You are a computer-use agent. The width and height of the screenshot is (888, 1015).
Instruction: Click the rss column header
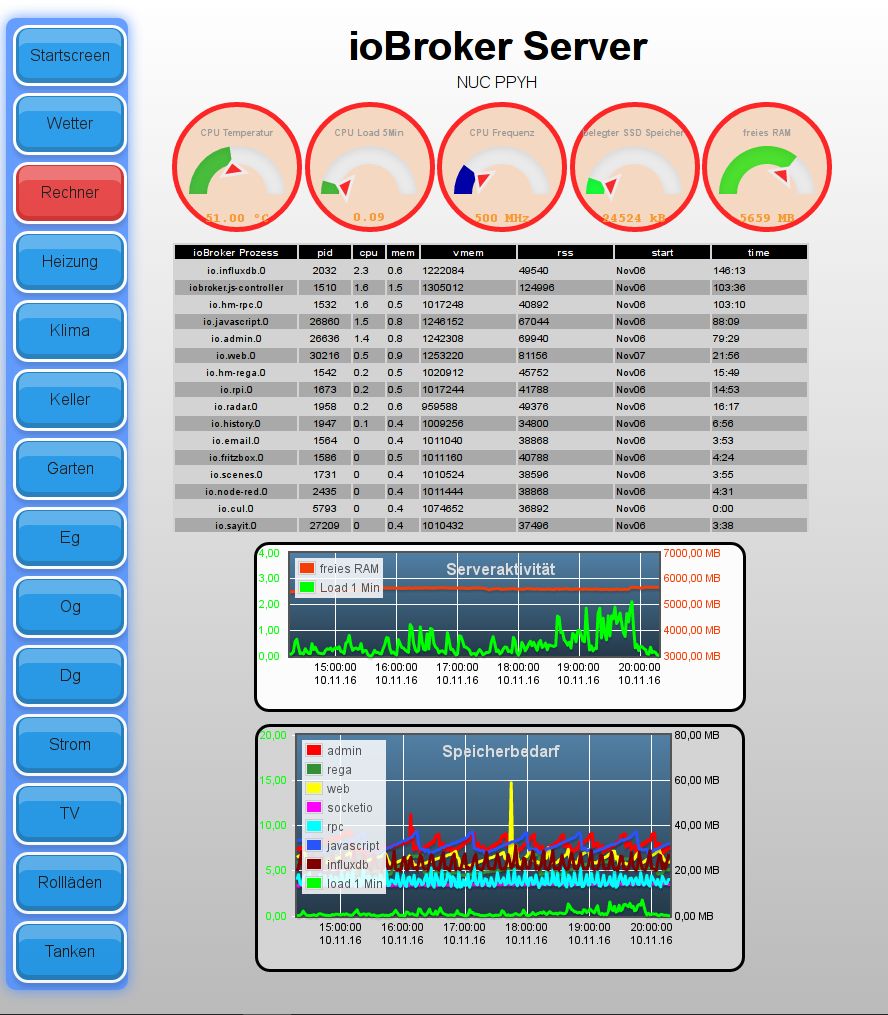click(565, 252)
